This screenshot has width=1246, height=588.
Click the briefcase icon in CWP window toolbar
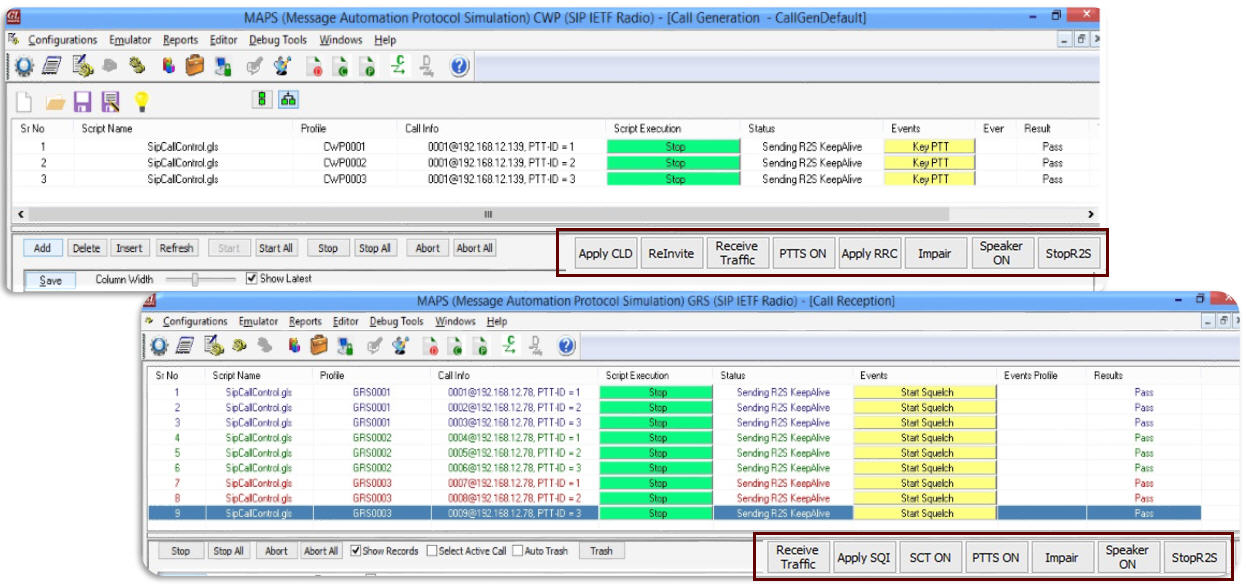click(x=195, y=67)
